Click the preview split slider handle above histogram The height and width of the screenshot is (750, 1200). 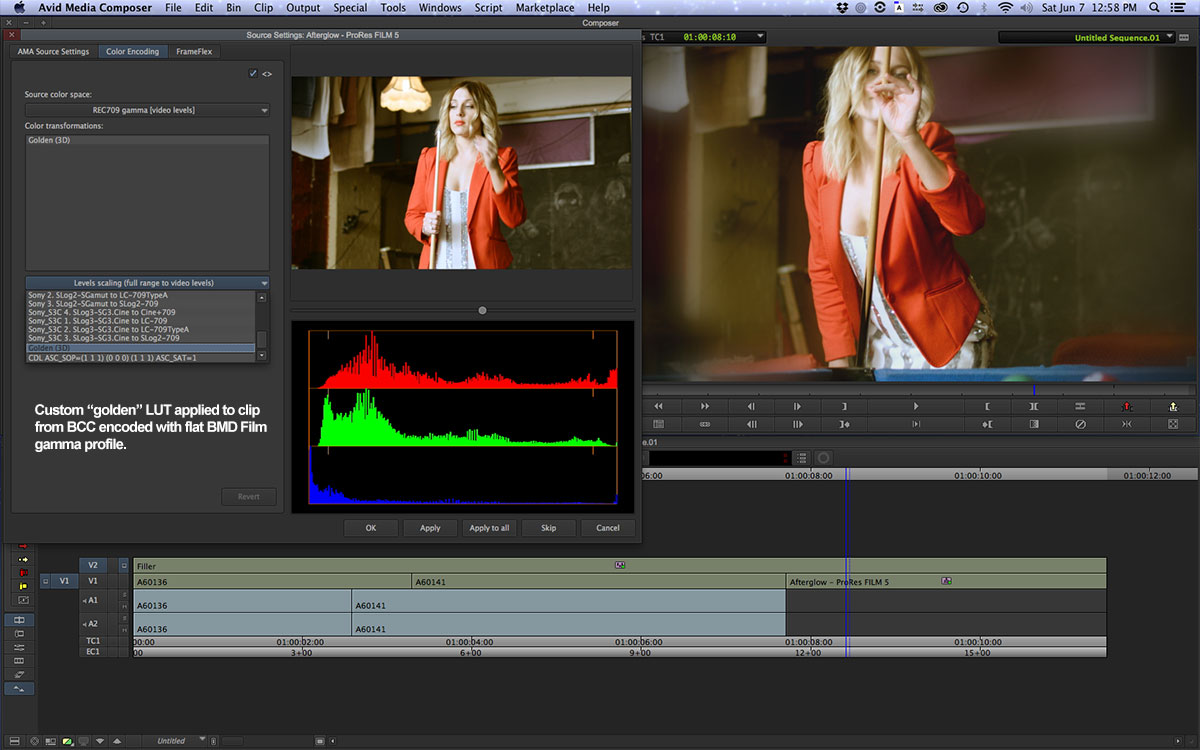482,311
